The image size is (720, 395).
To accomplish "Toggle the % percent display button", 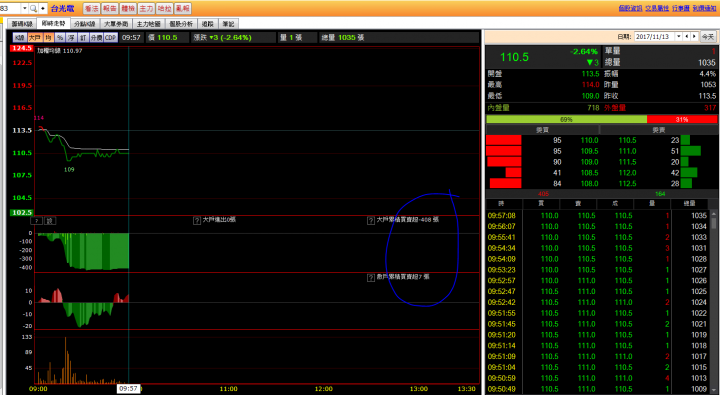I will tap(60, 38).
